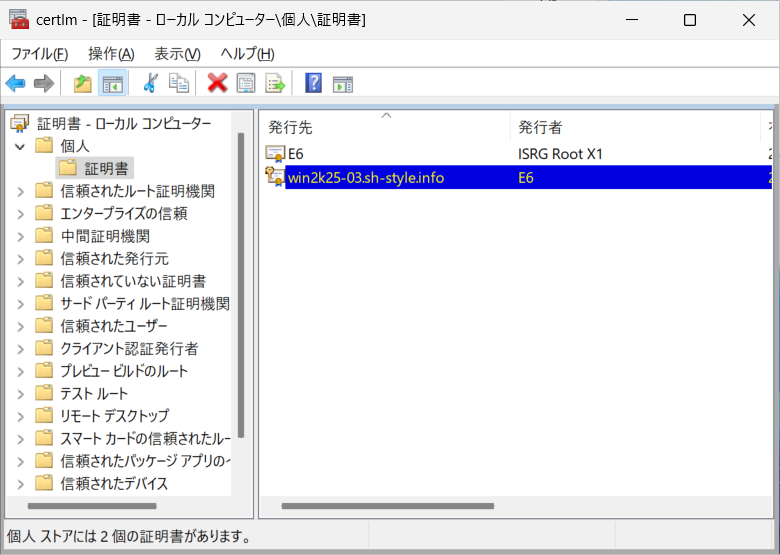The width and height of the screenshot is (780, 555).
Task: Click the tree pane vertical scrollbar
Action: (x=241, y=285)
